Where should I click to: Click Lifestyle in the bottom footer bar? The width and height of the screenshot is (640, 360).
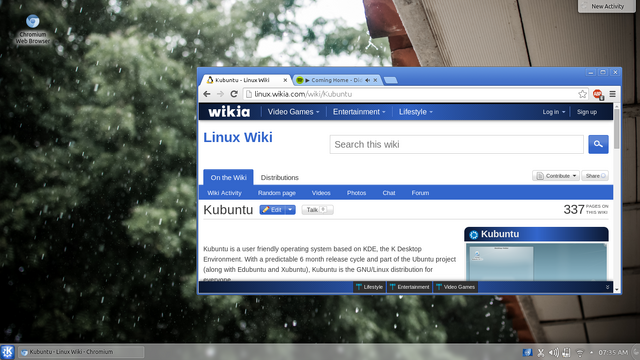pyautogui.click(x=369, y=287)
